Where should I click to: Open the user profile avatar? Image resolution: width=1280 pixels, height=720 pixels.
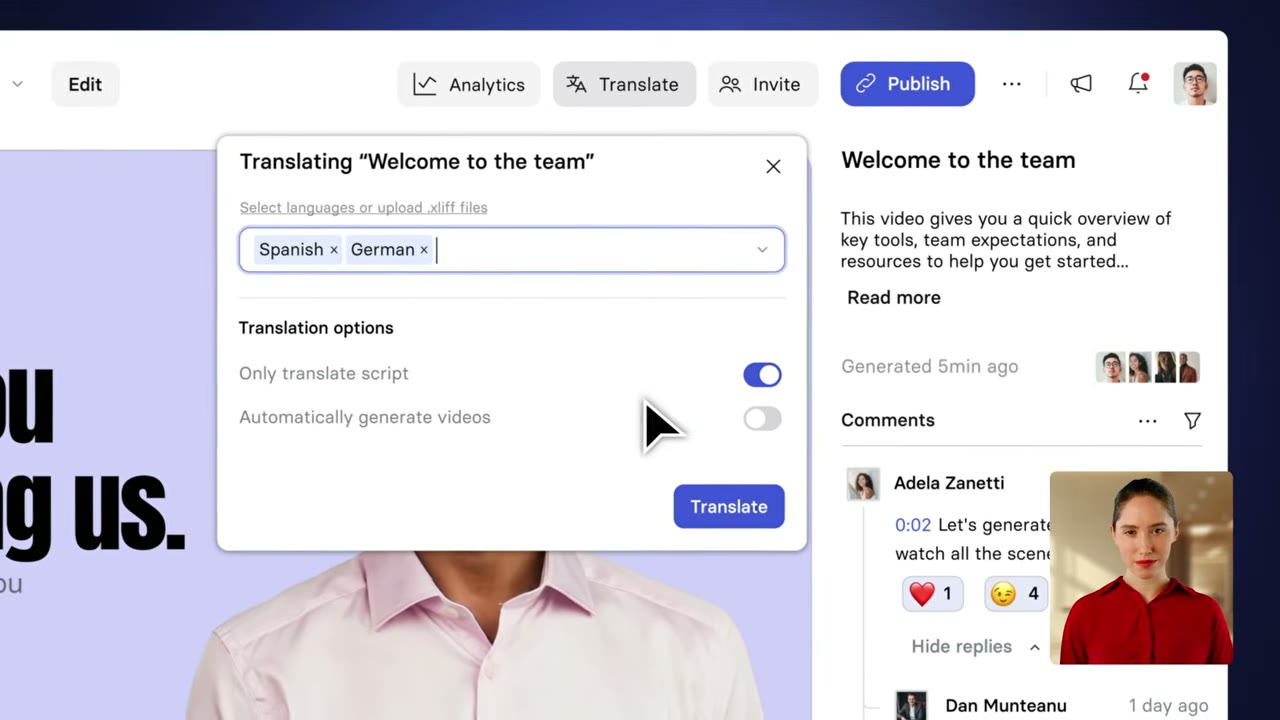[x=1195, y=84]
